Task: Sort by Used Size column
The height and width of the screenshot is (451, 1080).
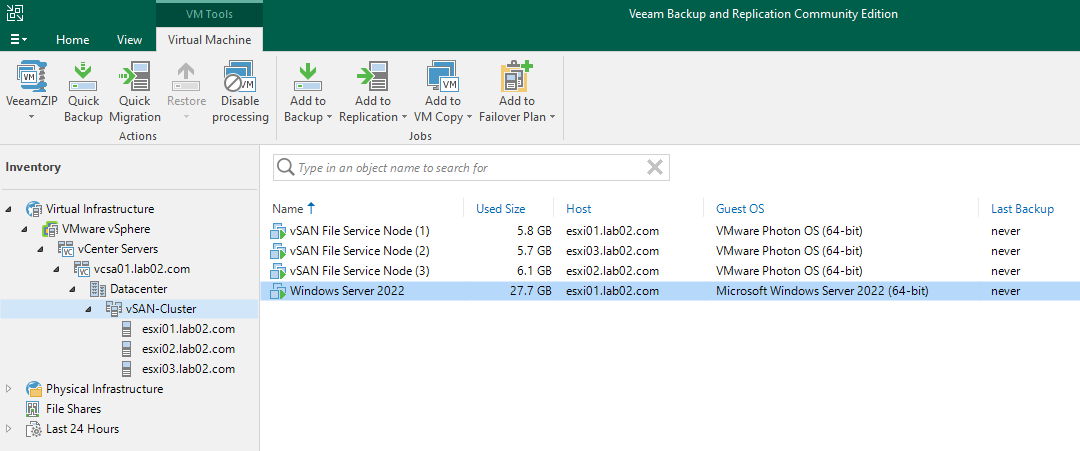Action: [501, 209]
